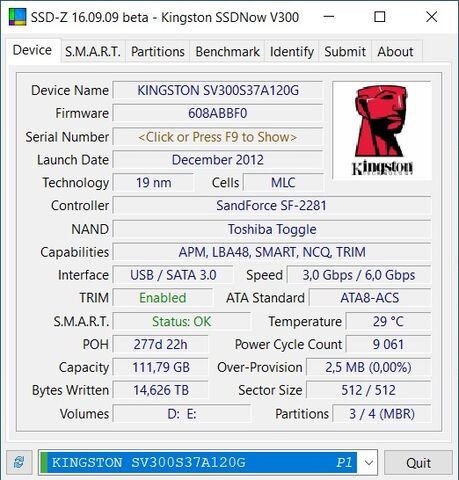459x480 pixels.
Task: Click the S.M.A.R.T. Status: OK field
Action: pyautogui.click(x=182, y=322)
